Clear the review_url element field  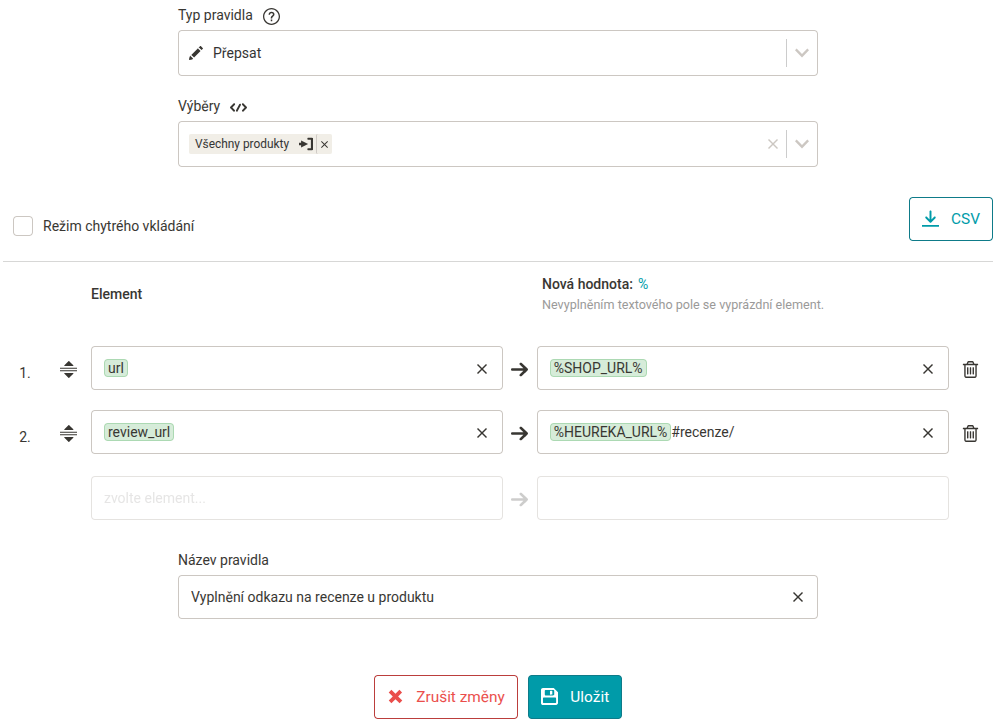[x=482, y=433]
